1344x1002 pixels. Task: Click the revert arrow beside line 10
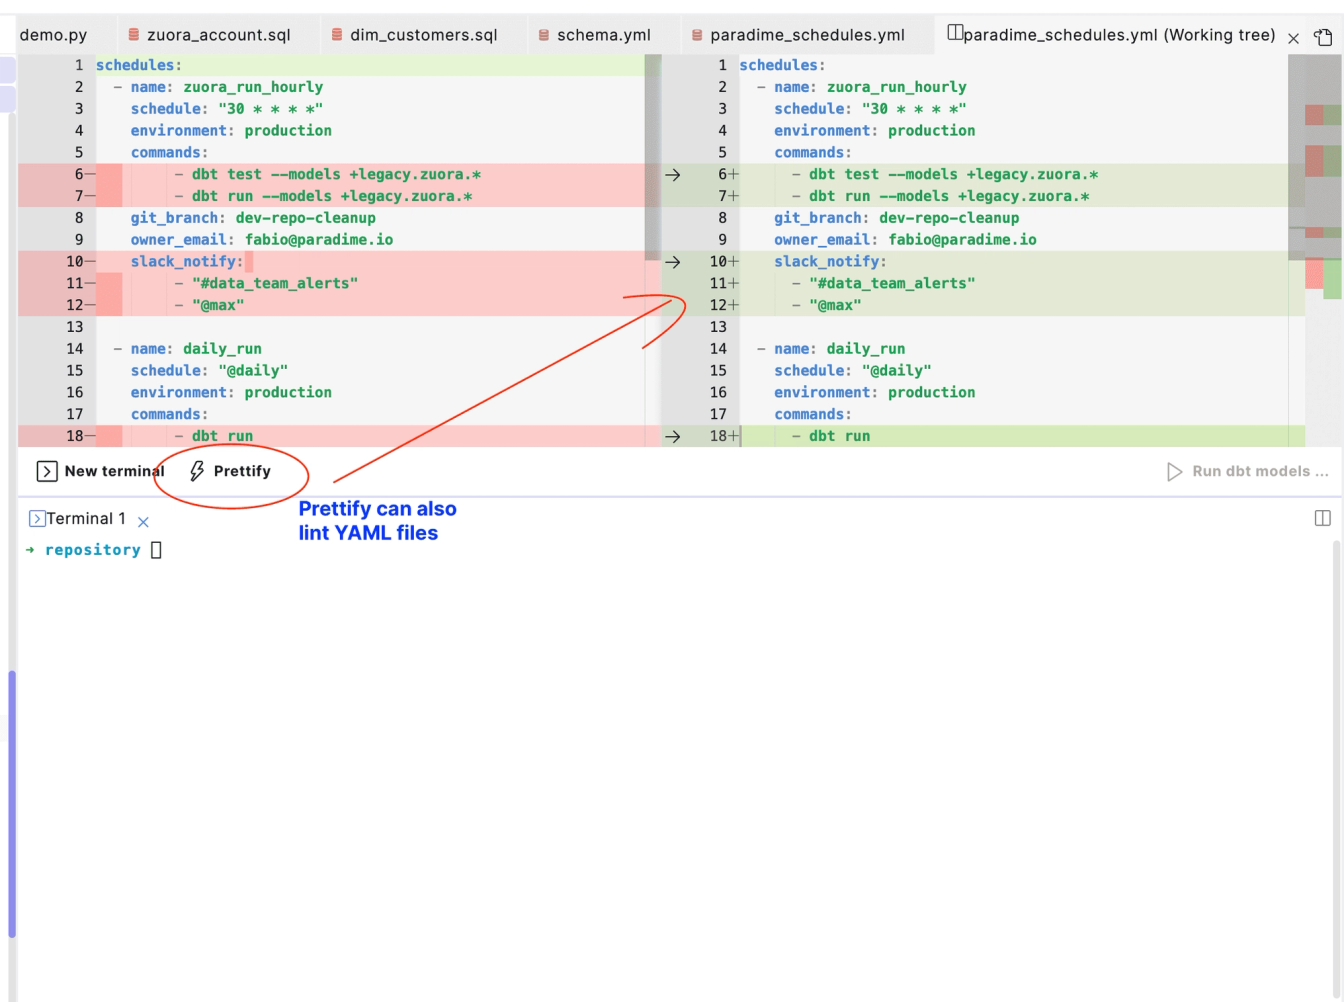tap(673, 262)
